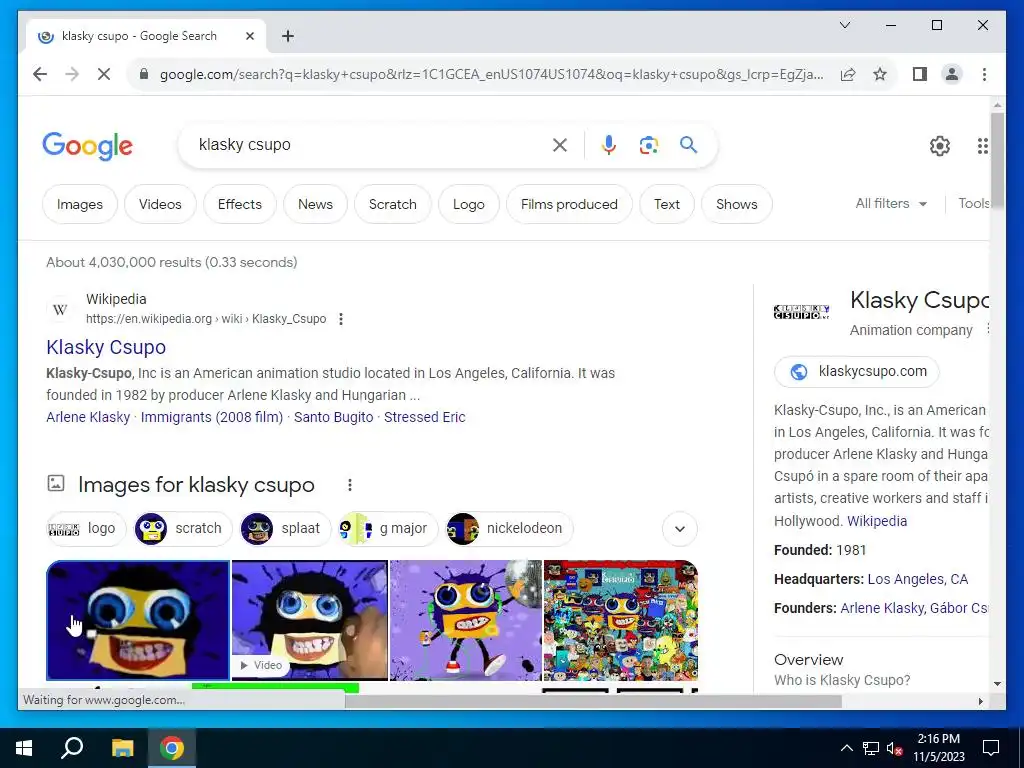
Task: Start voice search with the microphone icon
Action: pos(609,145)
